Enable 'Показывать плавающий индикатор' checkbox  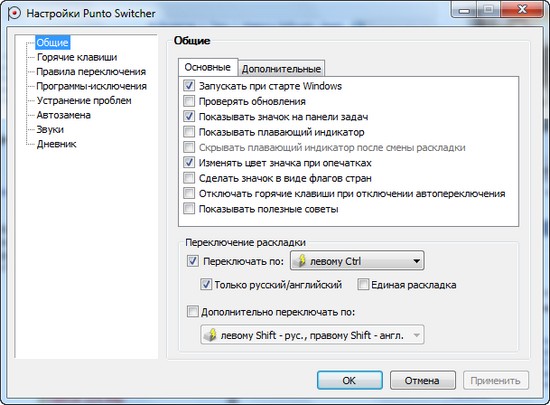[x=189, y=132]
